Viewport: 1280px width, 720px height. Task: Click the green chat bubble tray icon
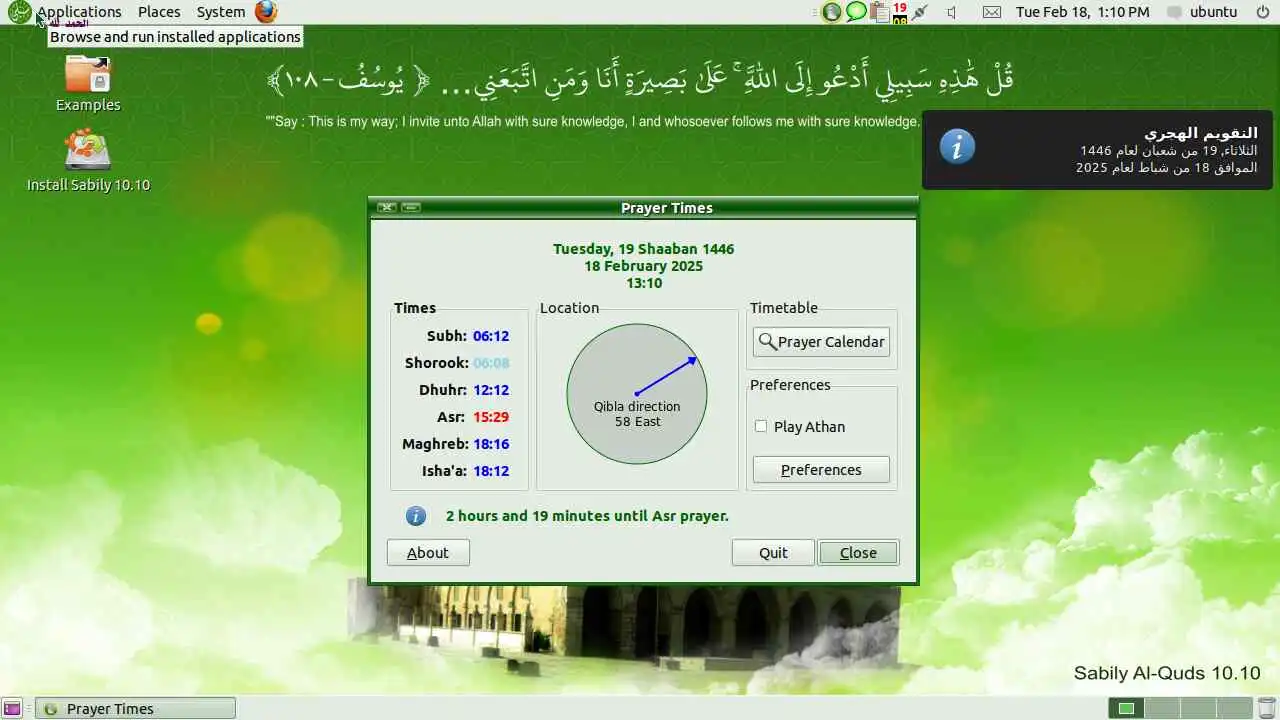coord(856,12)
